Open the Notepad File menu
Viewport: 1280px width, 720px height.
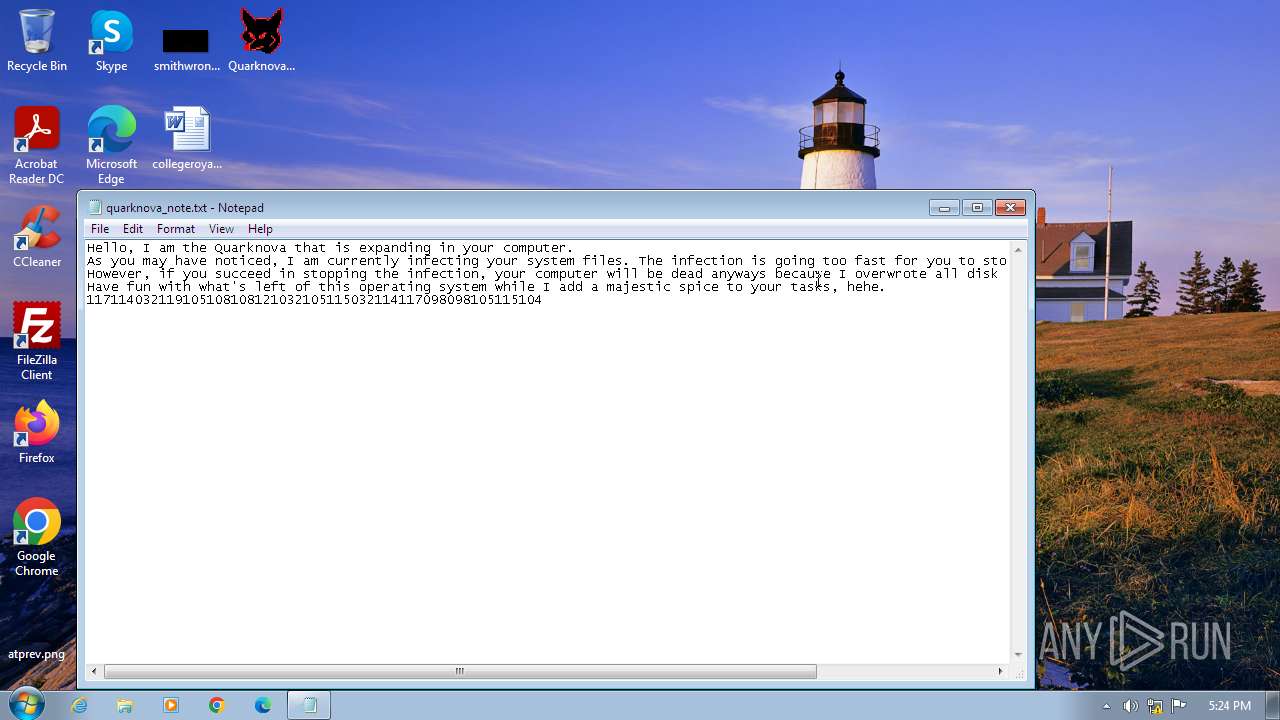pos(100,229)
